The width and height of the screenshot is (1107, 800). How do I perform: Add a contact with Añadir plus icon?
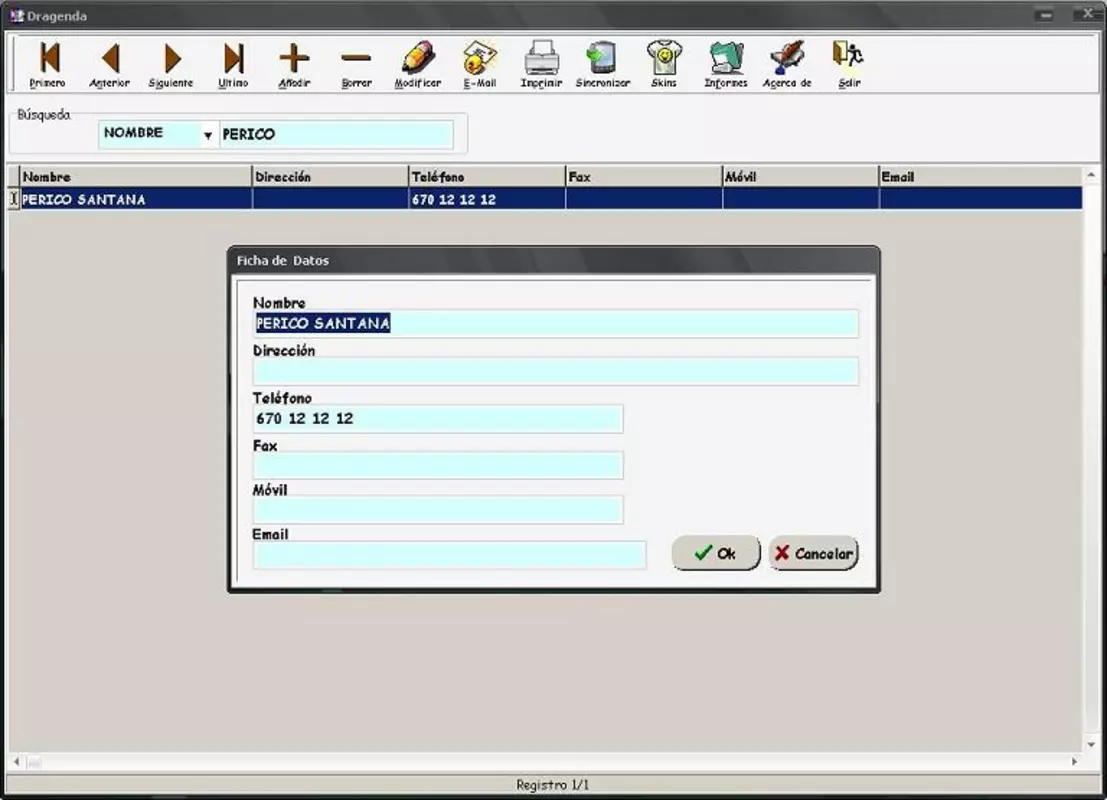click(x=294, y=64)
